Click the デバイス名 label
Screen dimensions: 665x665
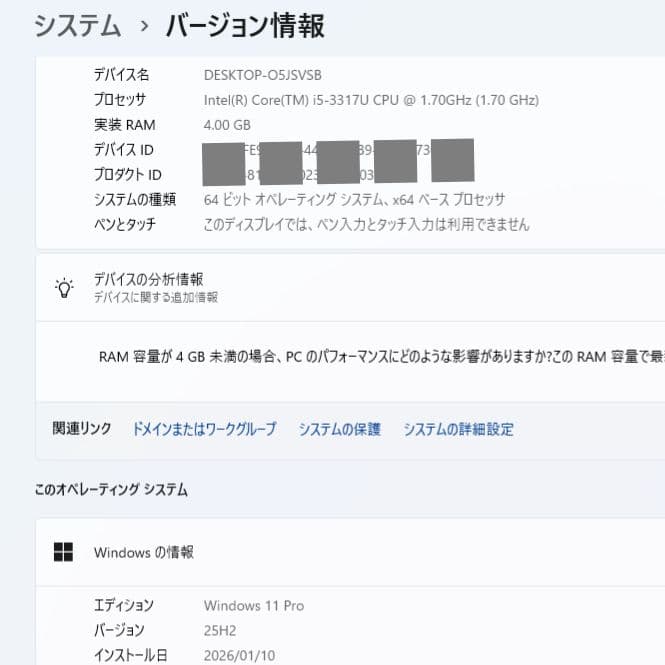point(121,75)
